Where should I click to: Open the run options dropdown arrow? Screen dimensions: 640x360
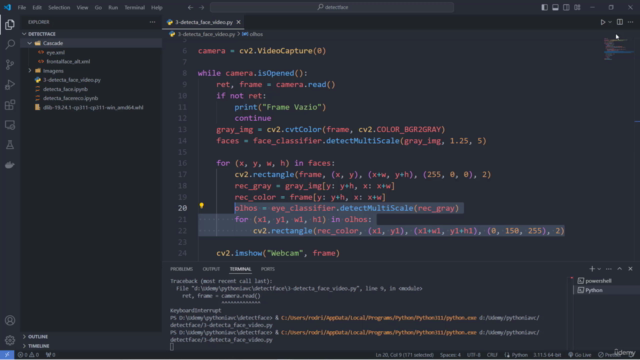coord(610,22)
